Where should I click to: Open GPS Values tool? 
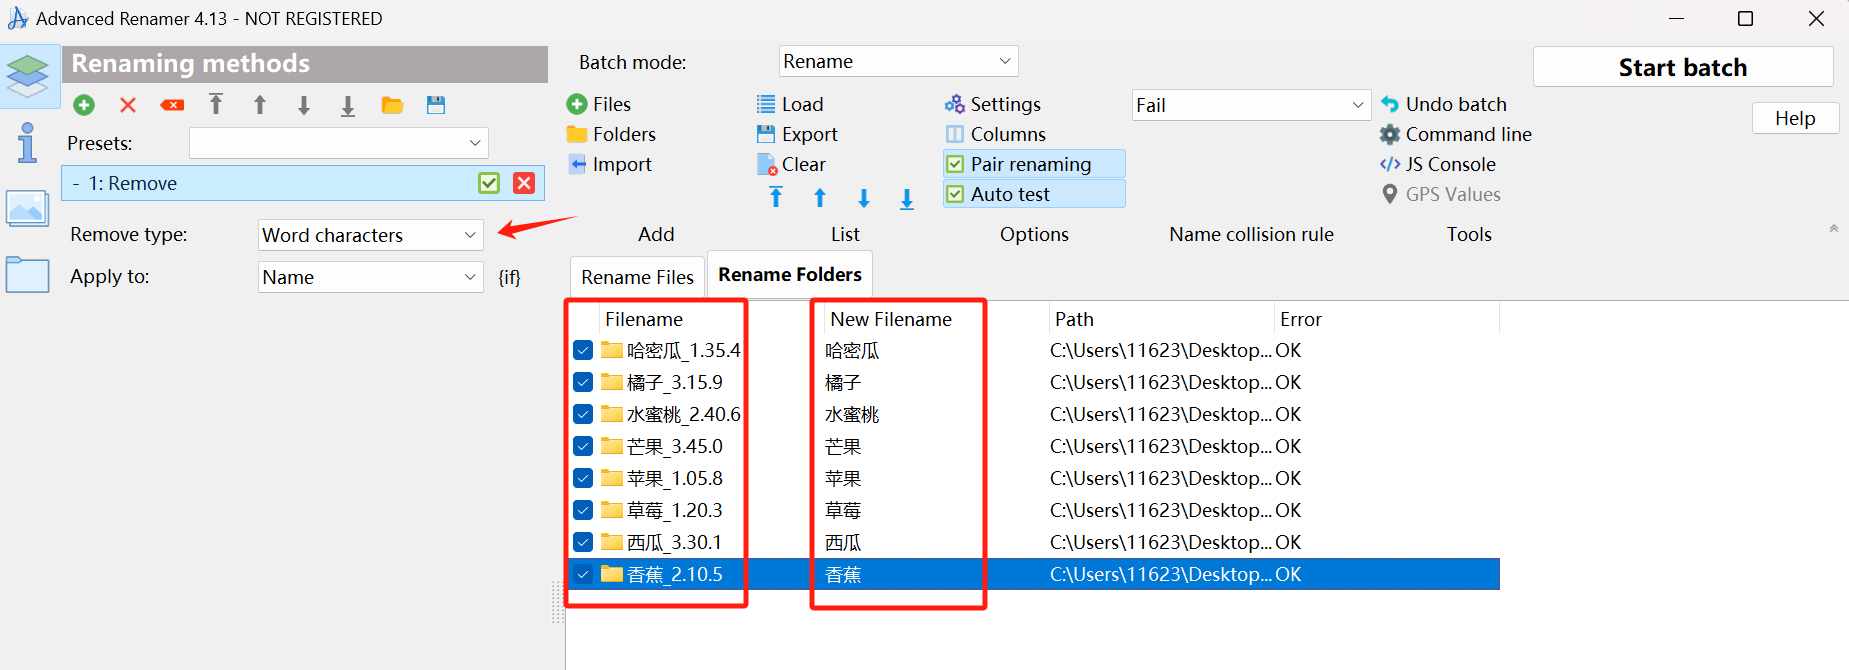tap(1441, 194)
